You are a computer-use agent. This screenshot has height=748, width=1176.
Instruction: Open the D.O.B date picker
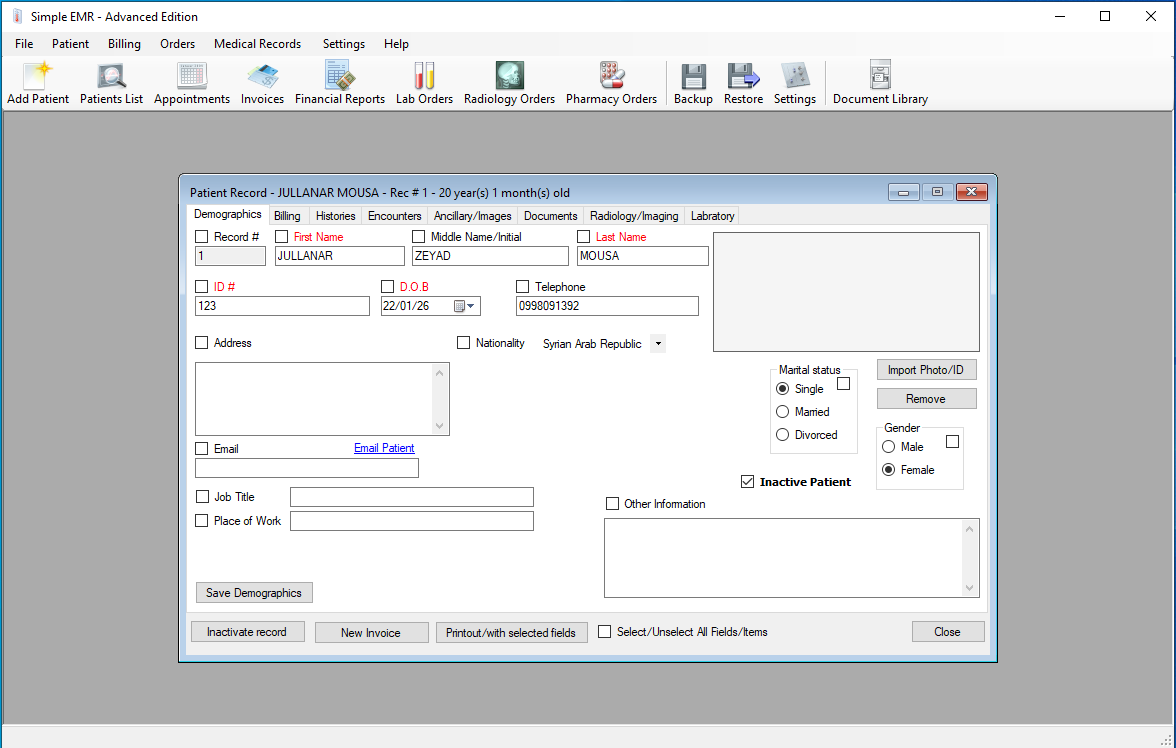[x=462, y=305]
